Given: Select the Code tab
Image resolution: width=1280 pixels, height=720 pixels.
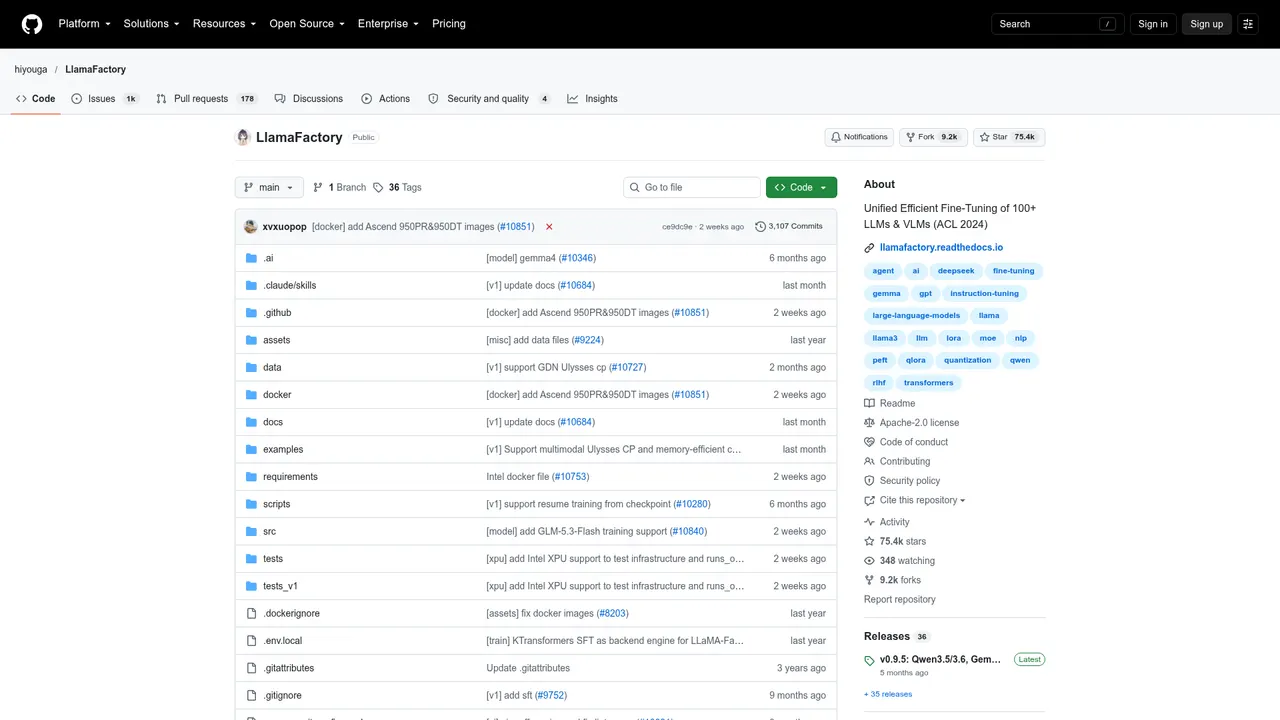Looking at the screenshot, I should coord(36,99).
